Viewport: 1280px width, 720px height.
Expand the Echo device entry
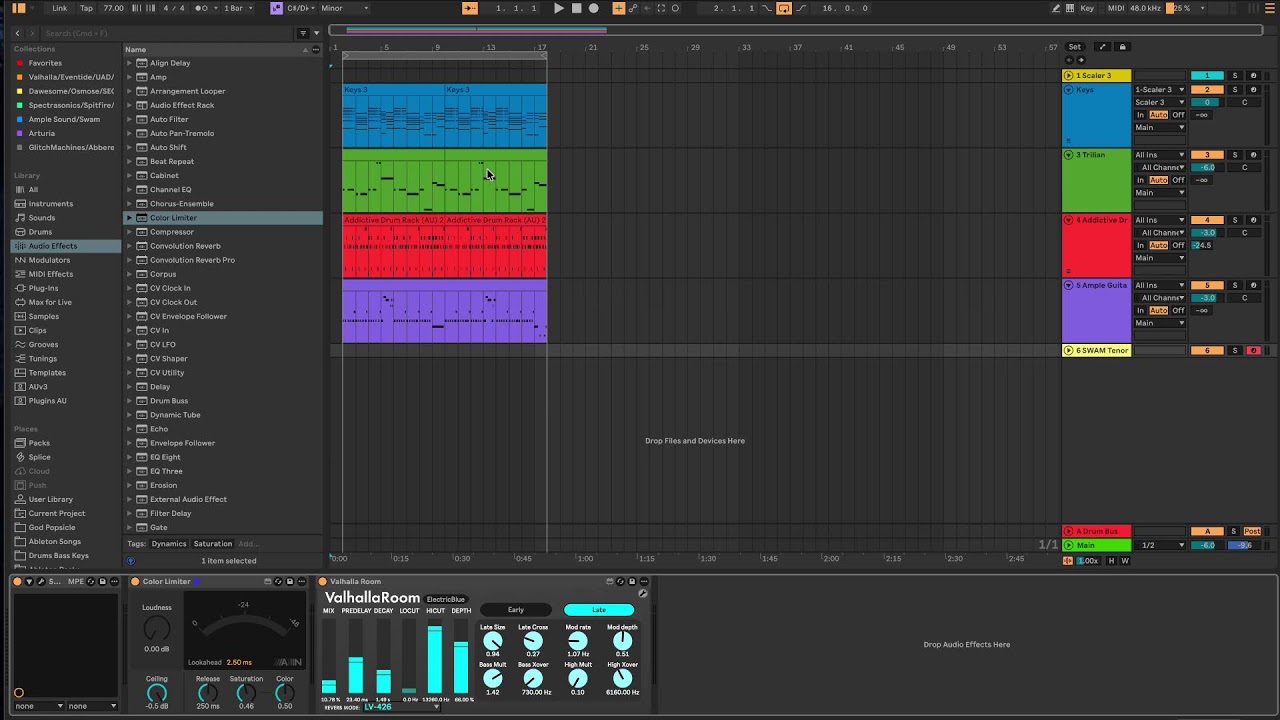pos(129,429)
